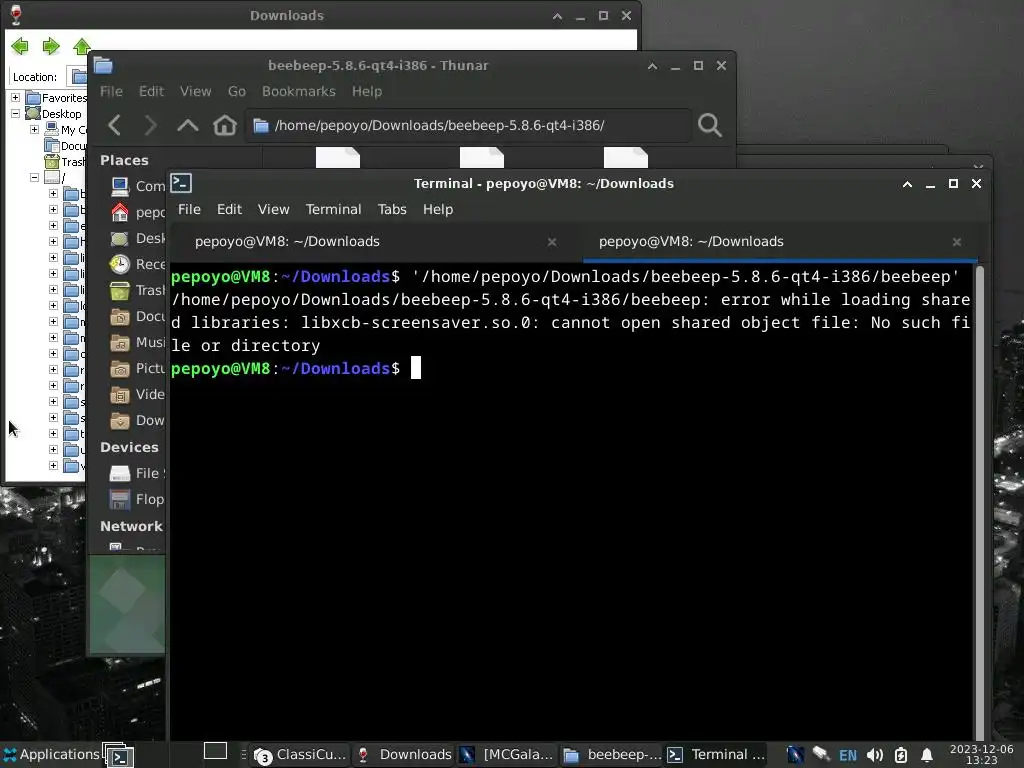Click the folder icon in Thunar title bar
Viewport: 1024px width, 768px height.
tap(103, 65)
